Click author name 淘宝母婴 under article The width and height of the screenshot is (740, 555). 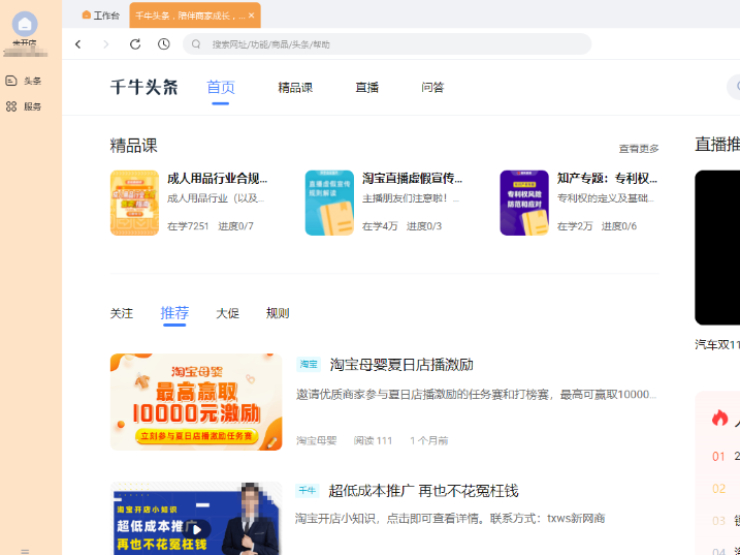pyautogui.click(x=316, y=440)
